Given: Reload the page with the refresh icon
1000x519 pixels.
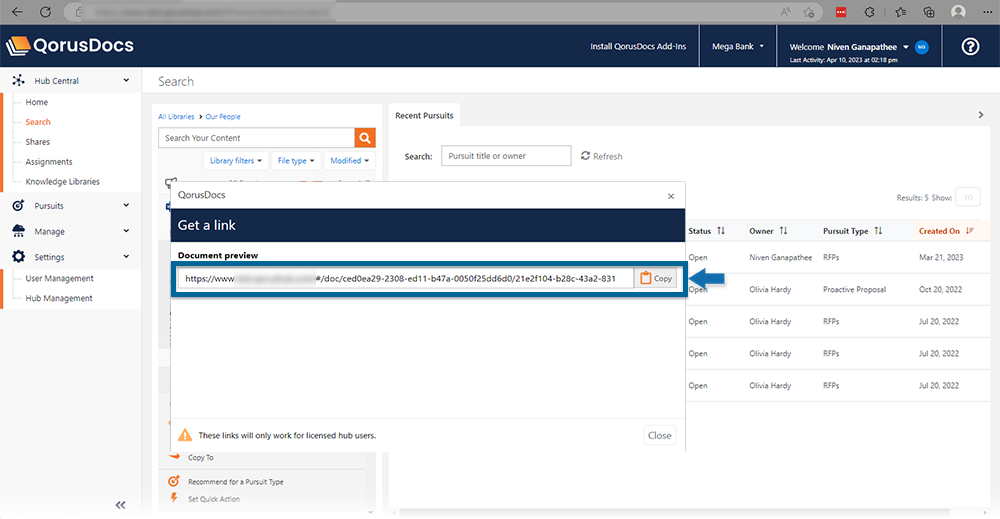Looking at the screenshot, I should click(45, 11).
